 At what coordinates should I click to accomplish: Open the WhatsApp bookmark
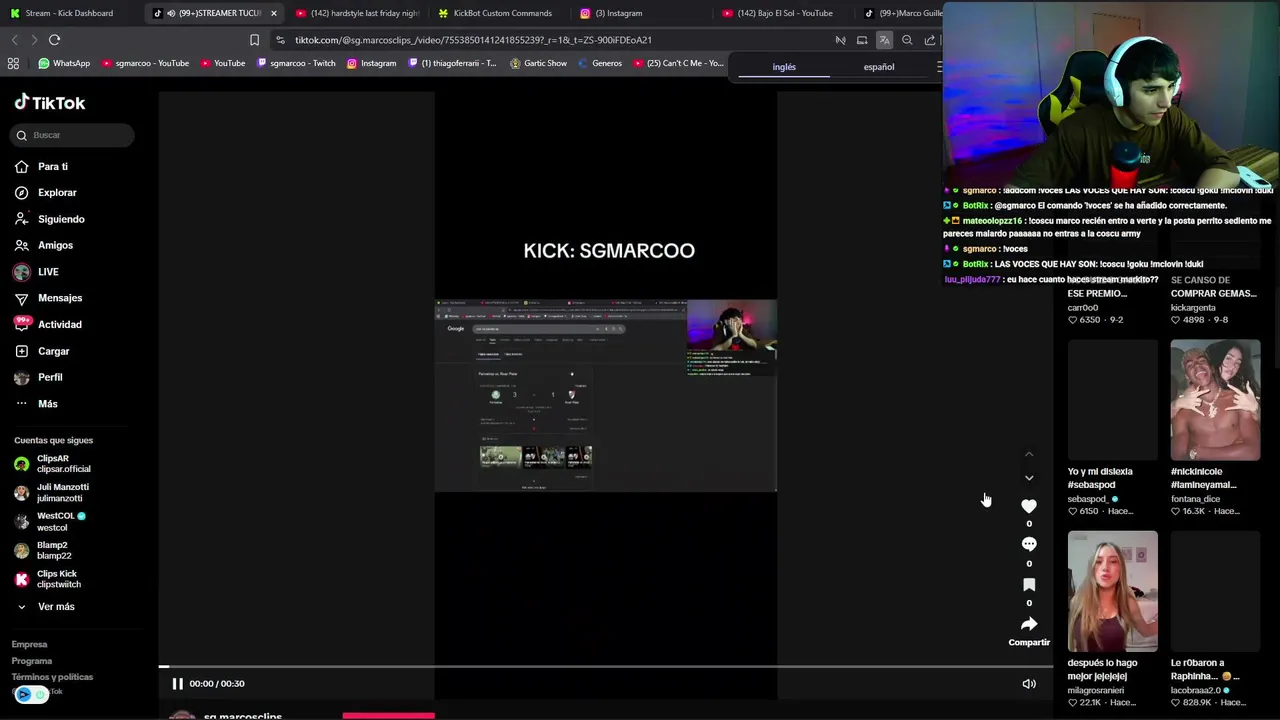[x=64, y=63]
